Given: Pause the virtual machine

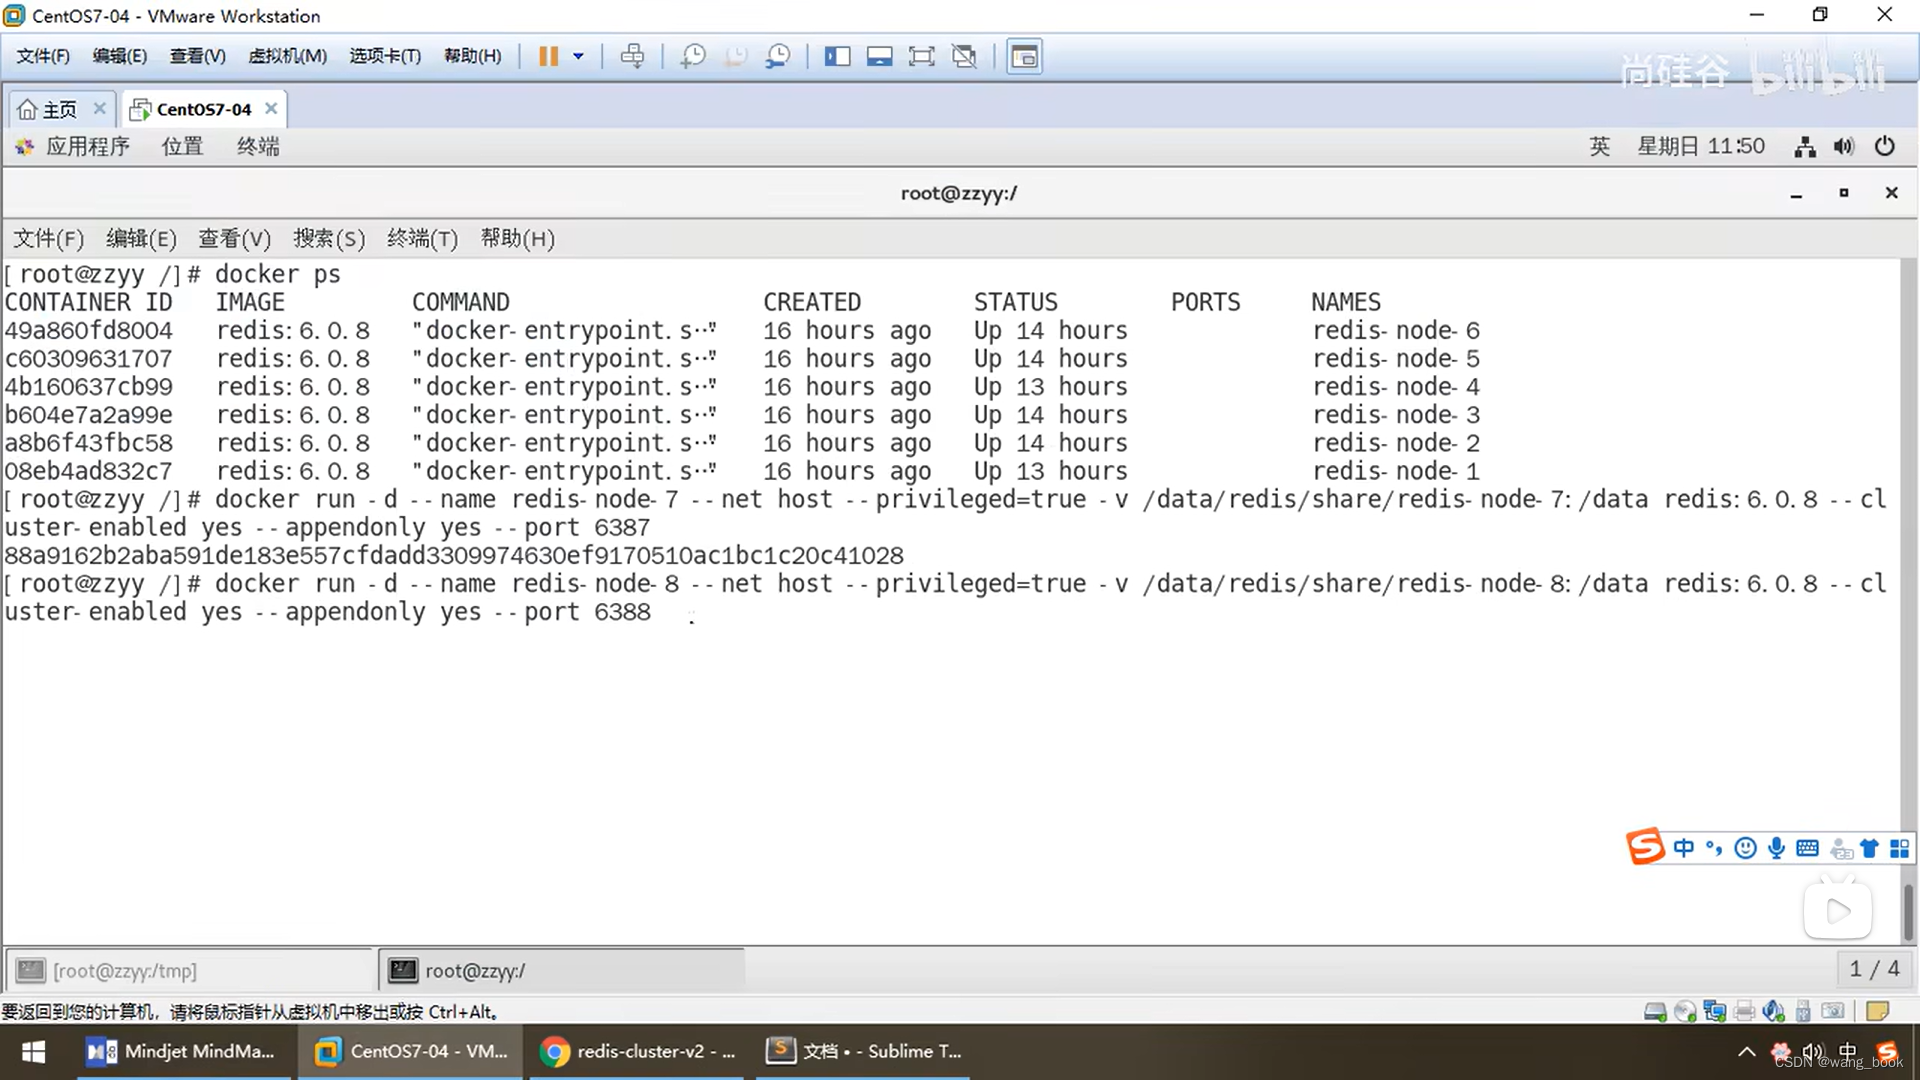Looking at the screenshot, I should point(548,57).
